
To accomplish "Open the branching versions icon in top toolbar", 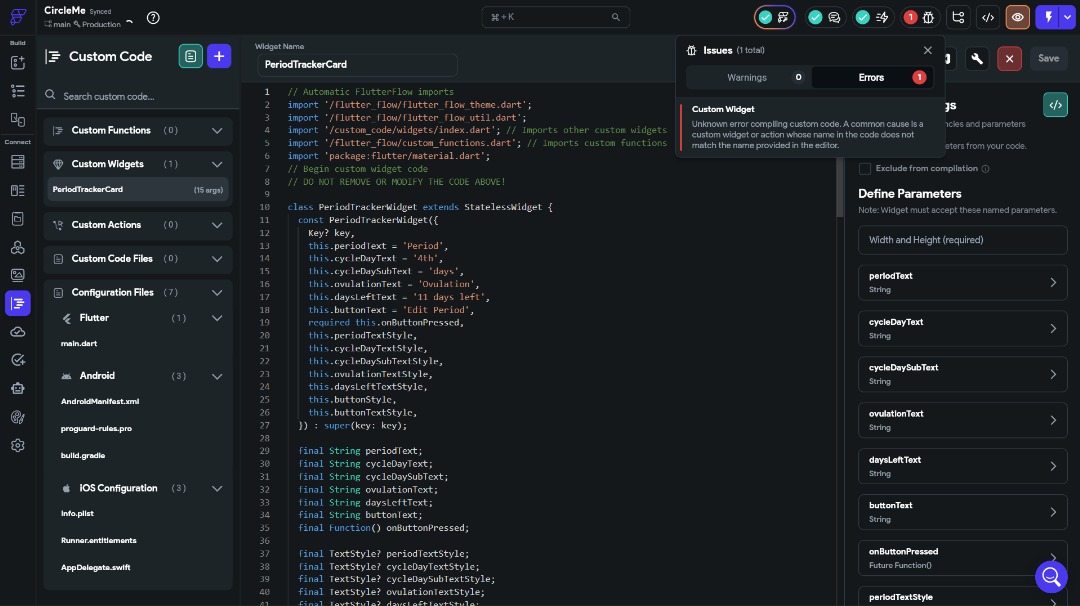I will [956, 17].
